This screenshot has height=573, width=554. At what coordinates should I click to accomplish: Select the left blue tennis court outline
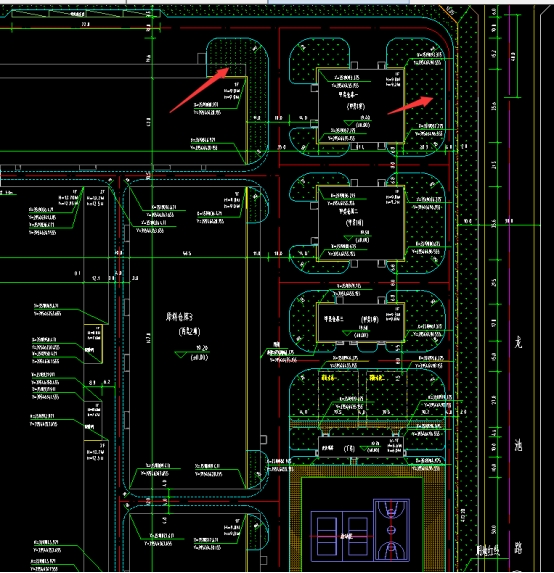326,536
